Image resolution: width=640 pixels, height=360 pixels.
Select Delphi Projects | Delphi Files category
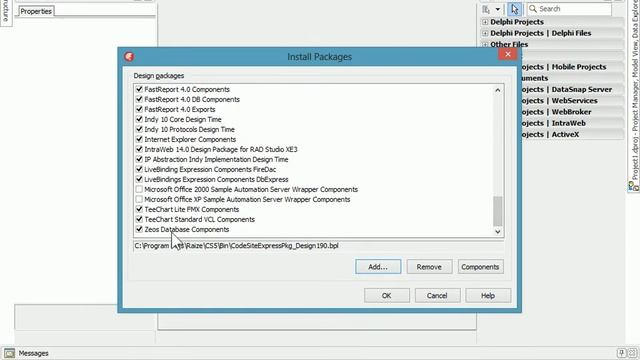coord(540,33)
